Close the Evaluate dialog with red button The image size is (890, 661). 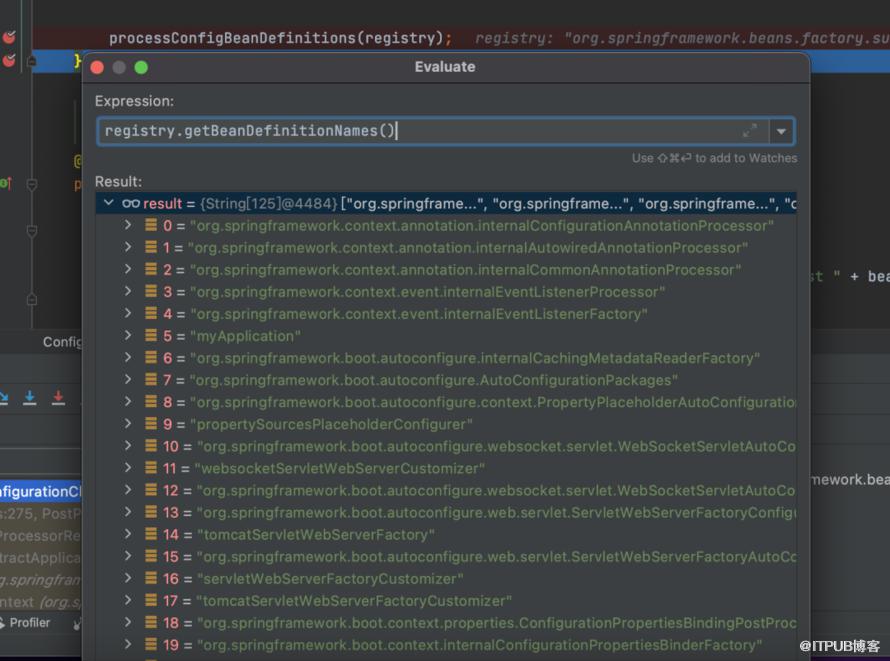[97, 68]
